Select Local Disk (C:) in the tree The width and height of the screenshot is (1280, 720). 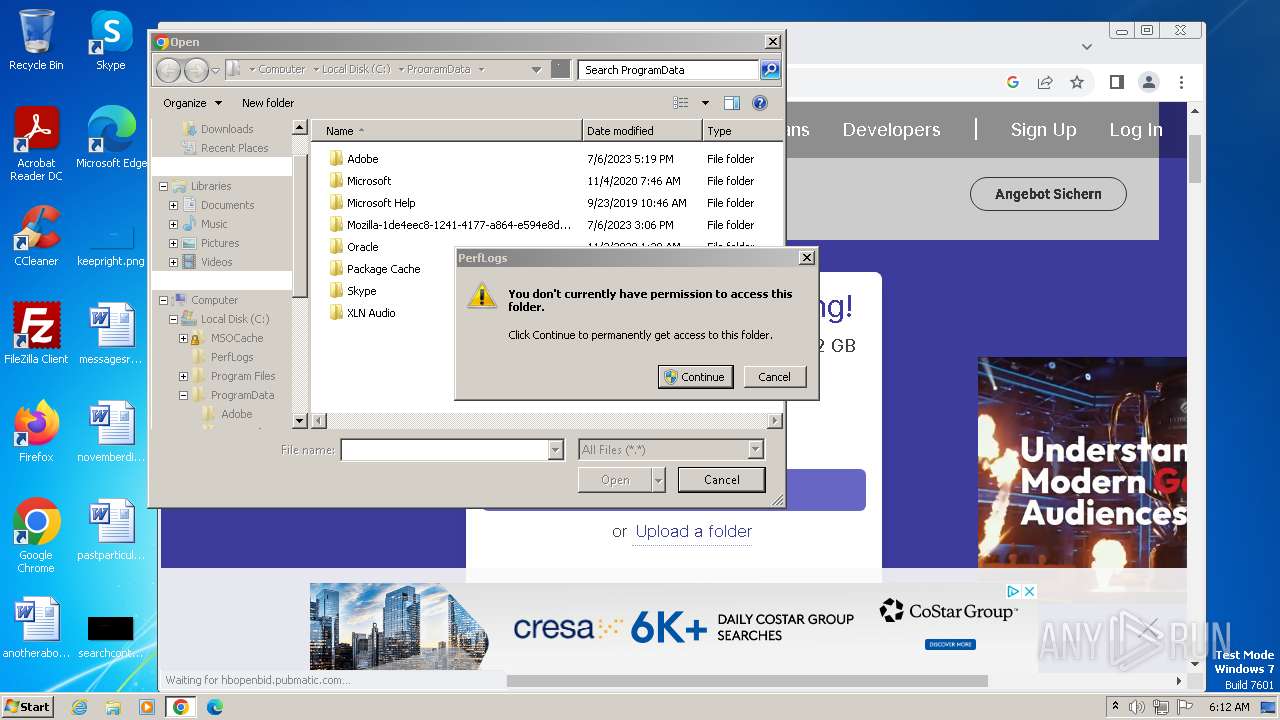[235, 319]
